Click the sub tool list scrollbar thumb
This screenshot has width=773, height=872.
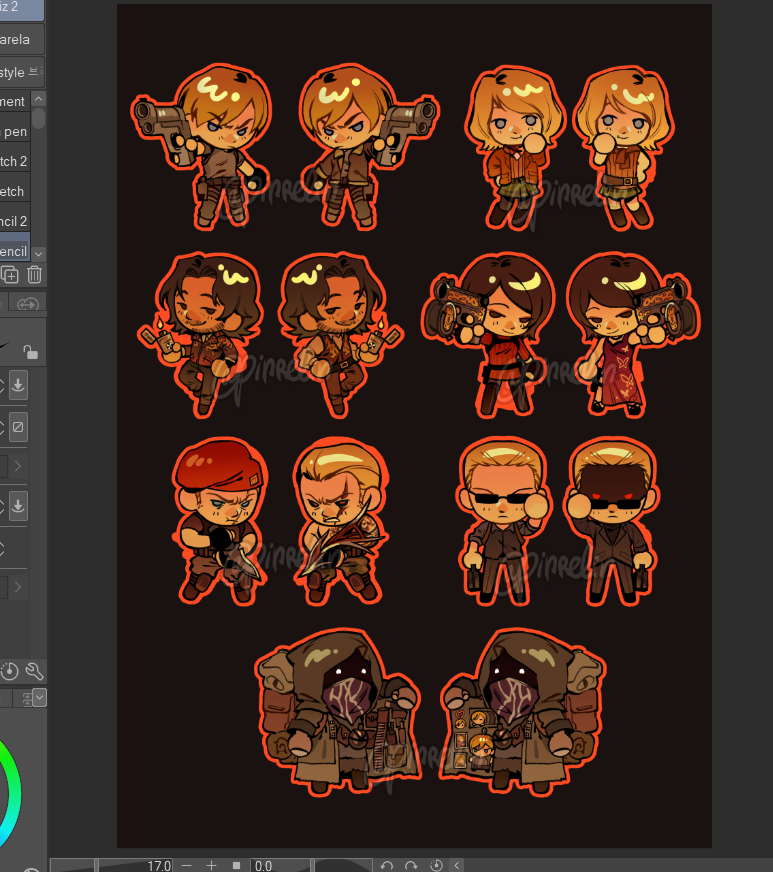[x=38, y=118]
